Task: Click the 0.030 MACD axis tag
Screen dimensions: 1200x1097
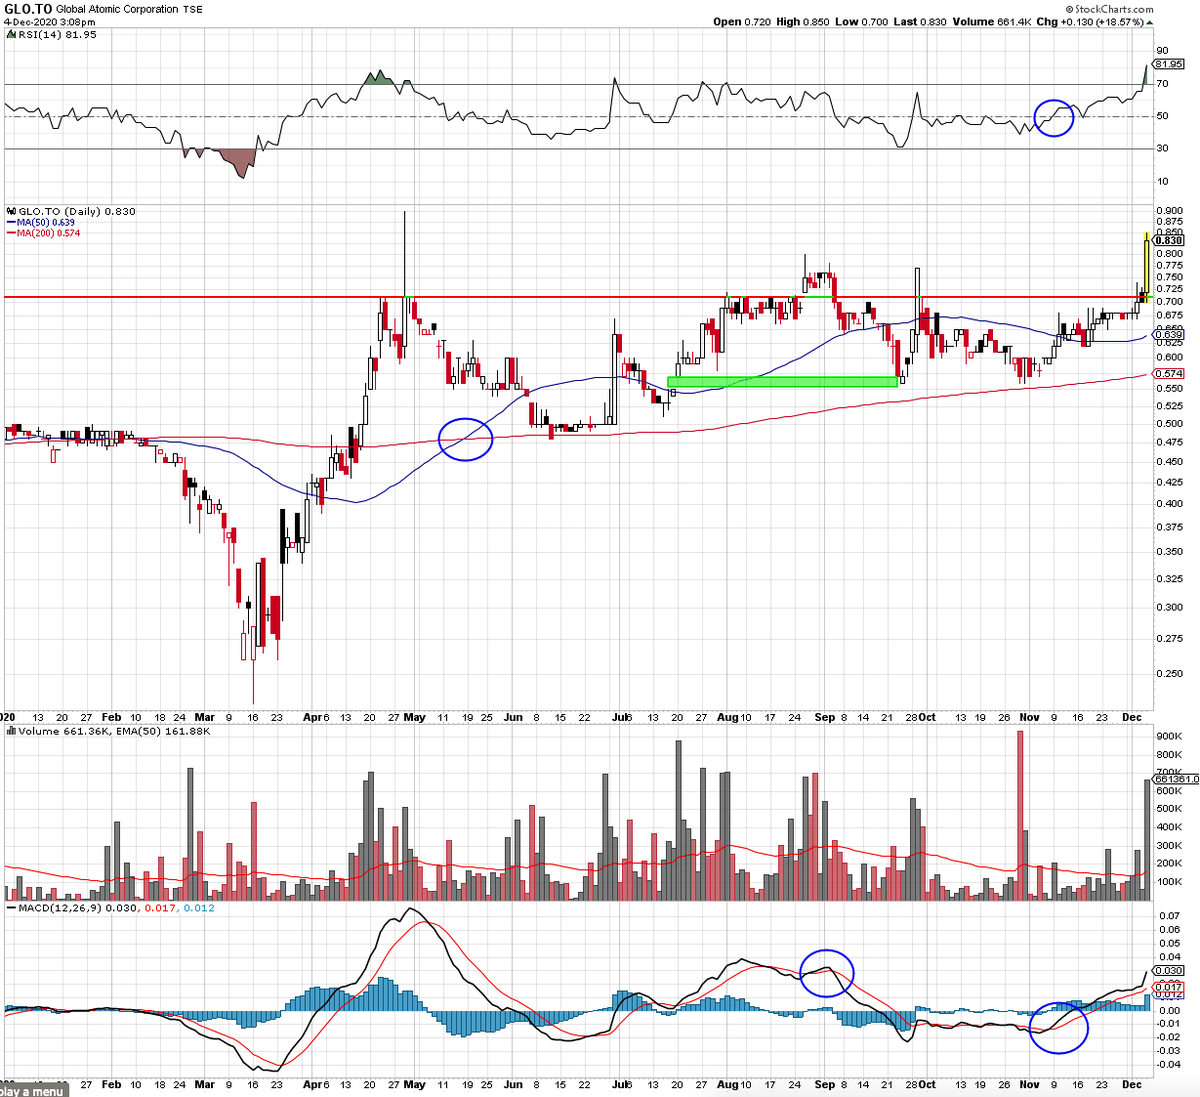Action: click(x=1169, y=970)
